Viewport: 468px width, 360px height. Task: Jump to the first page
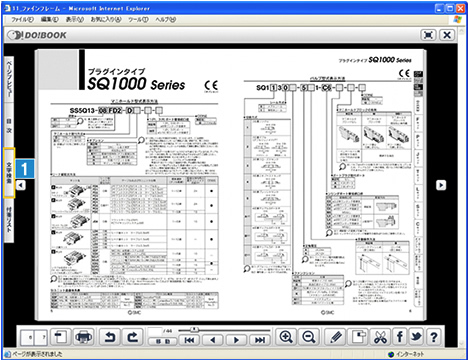189,340
